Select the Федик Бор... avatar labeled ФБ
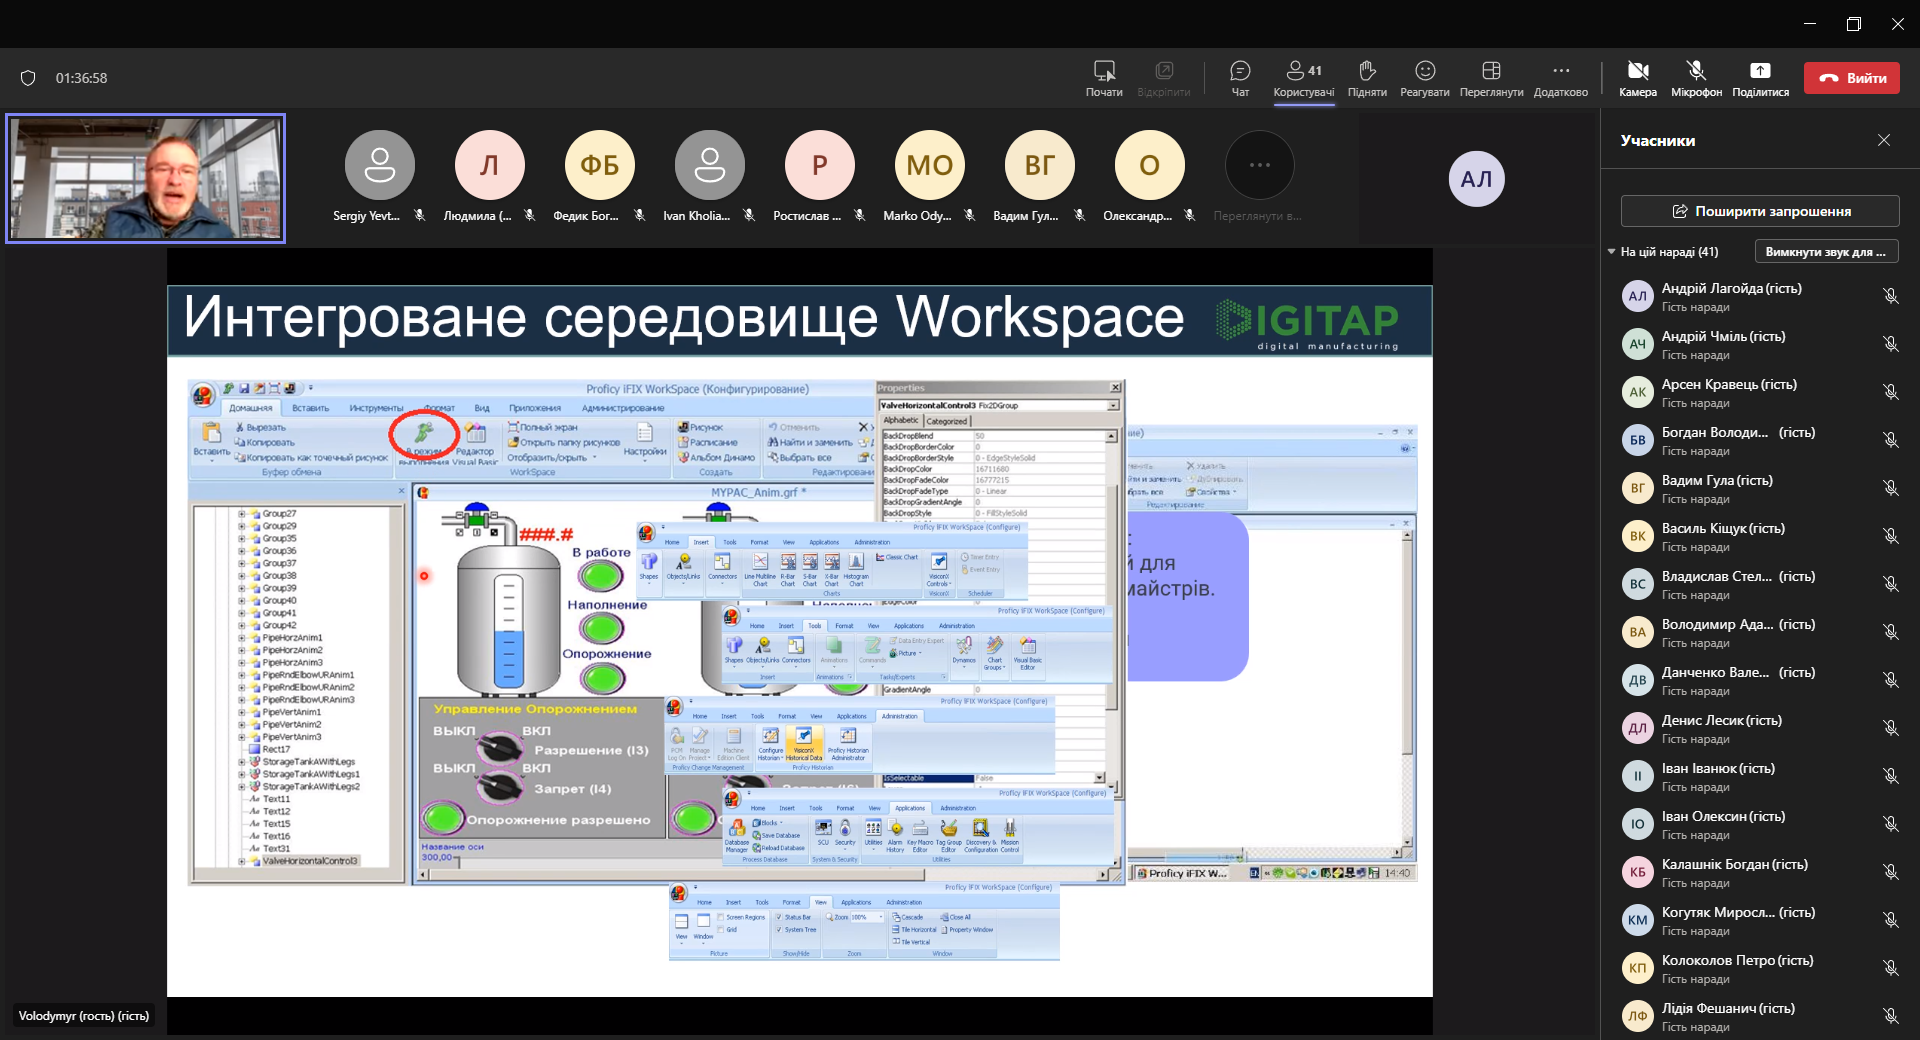Image resolution: width=1920 pixels, height=1040 pixels. click(x=600, y=165)
